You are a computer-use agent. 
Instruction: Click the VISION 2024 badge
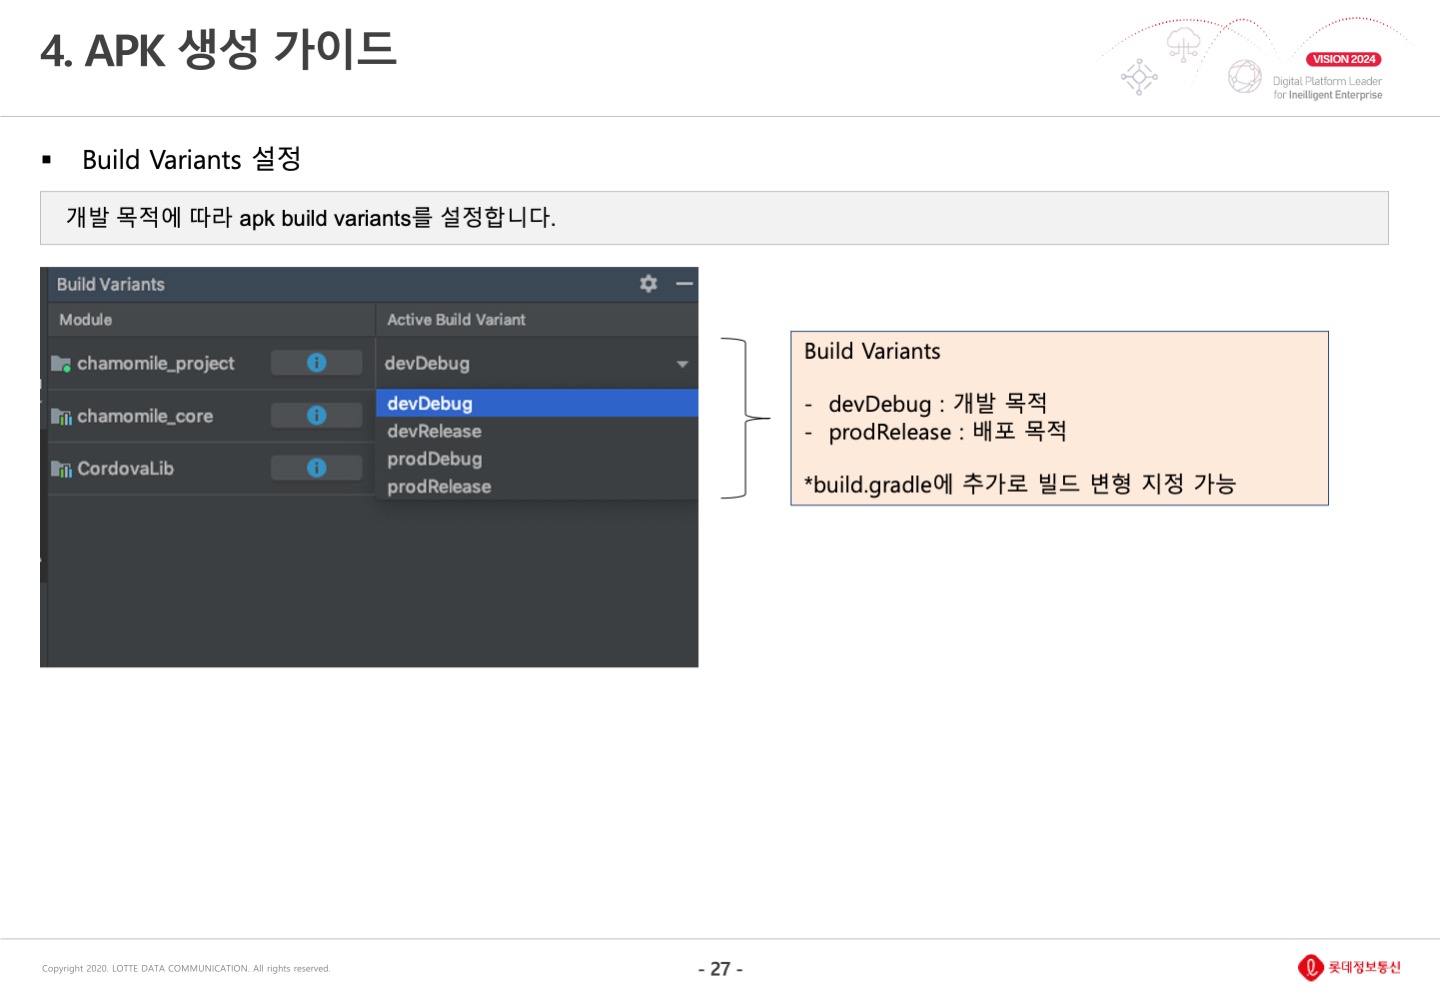coord(1344,59)
